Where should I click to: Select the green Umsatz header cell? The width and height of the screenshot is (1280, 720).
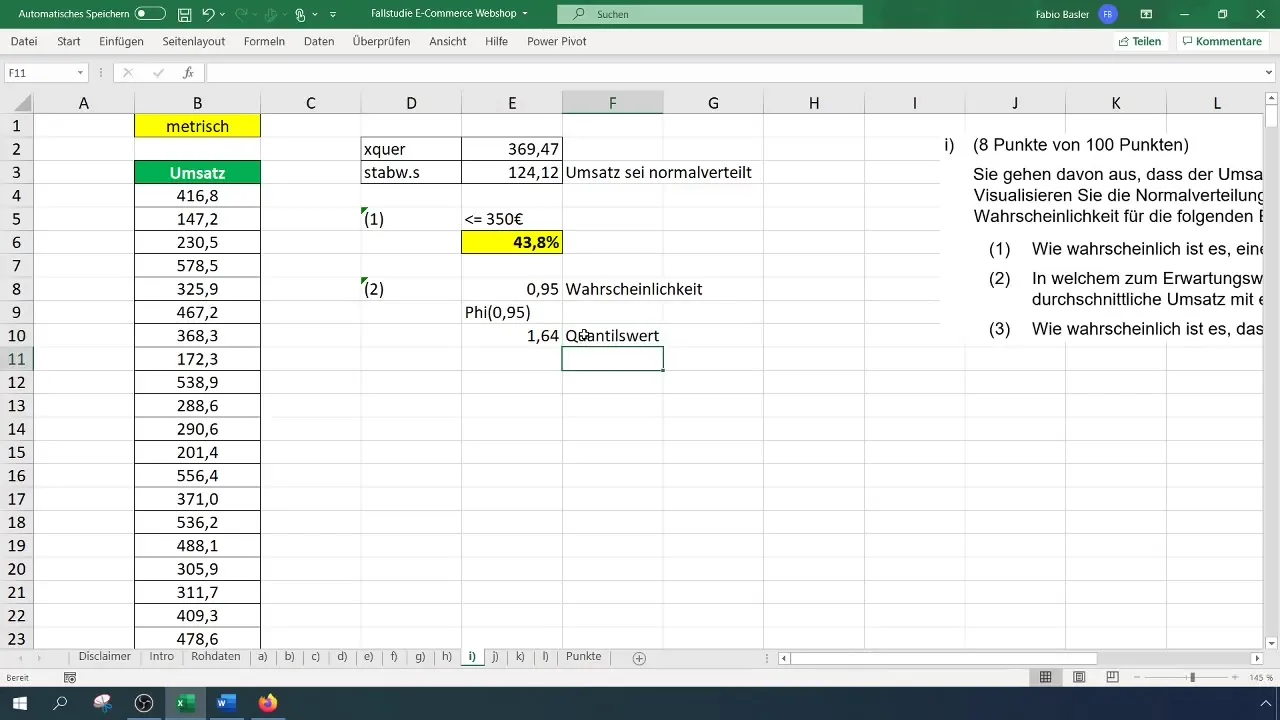[197, 173]
